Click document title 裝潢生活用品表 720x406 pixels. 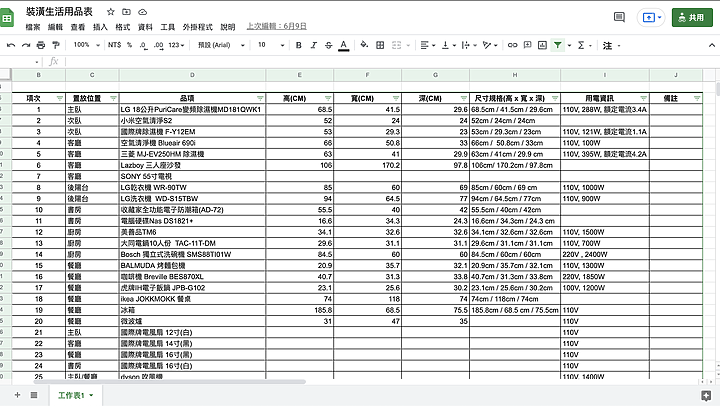click(59, 11)
